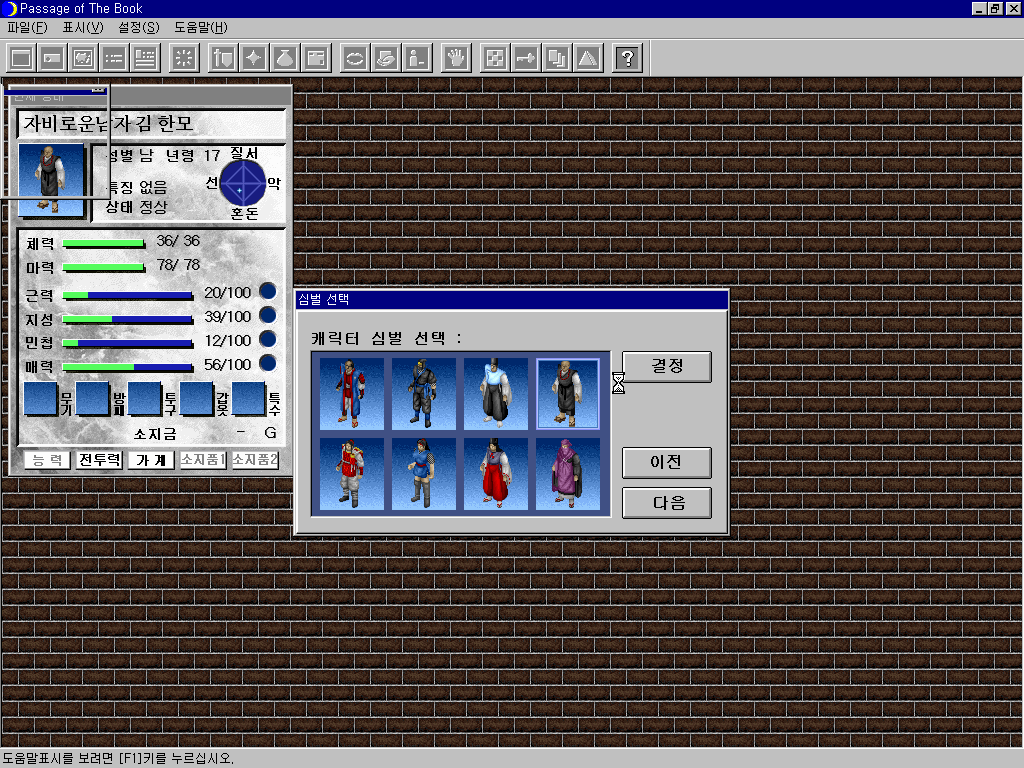Image resolution: width=1024 pixels, height=768 pixels.
Task: Click the 매력 56/100 round blue button
Action: (x=268, y=364)
